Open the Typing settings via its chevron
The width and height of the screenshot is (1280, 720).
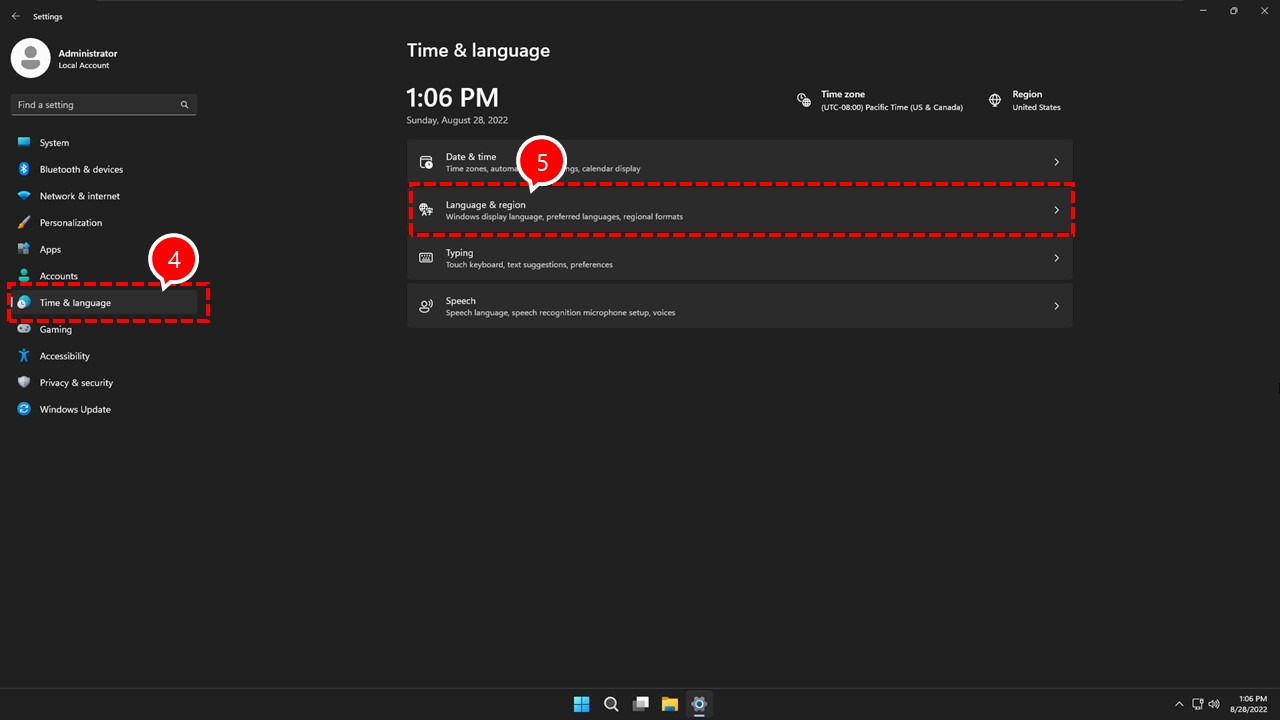coord(1056,258)
